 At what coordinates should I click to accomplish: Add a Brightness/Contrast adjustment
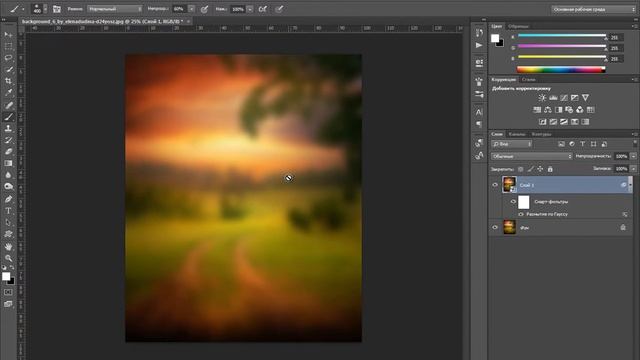click(542, 98)
